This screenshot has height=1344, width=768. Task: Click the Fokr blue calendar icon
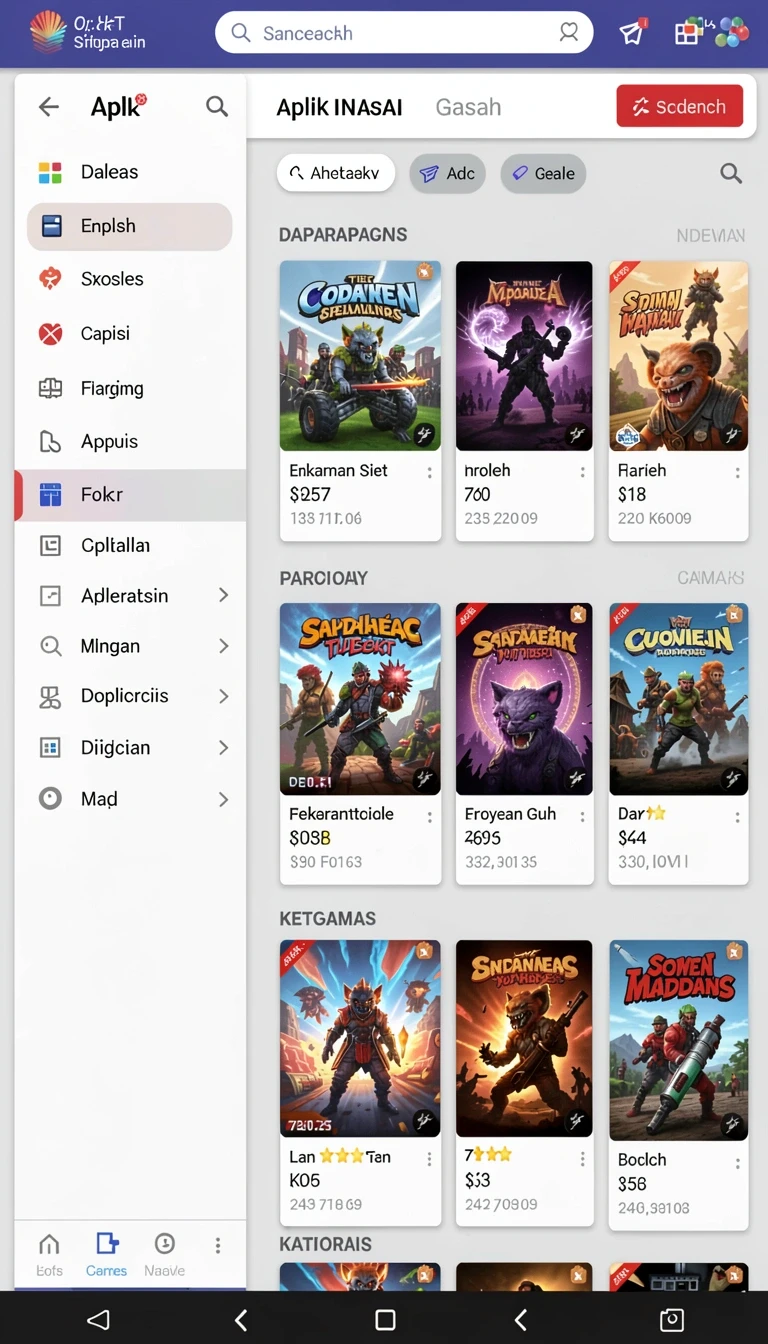pos(51,494)
